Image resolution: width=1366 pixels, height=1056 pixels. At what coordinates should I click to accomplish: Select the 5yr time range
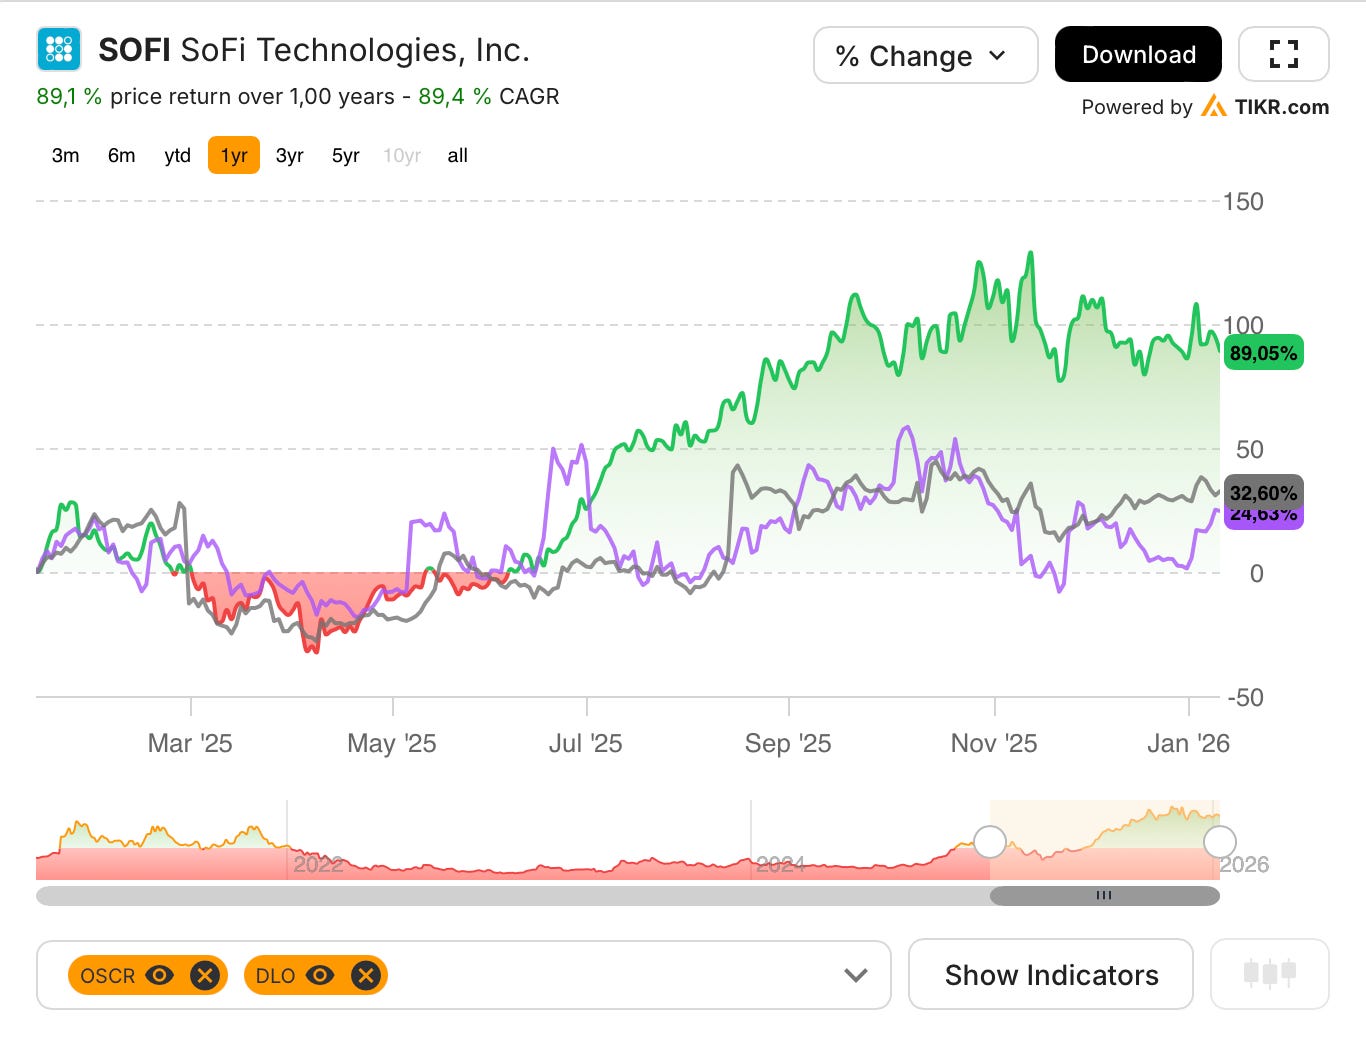345,155
